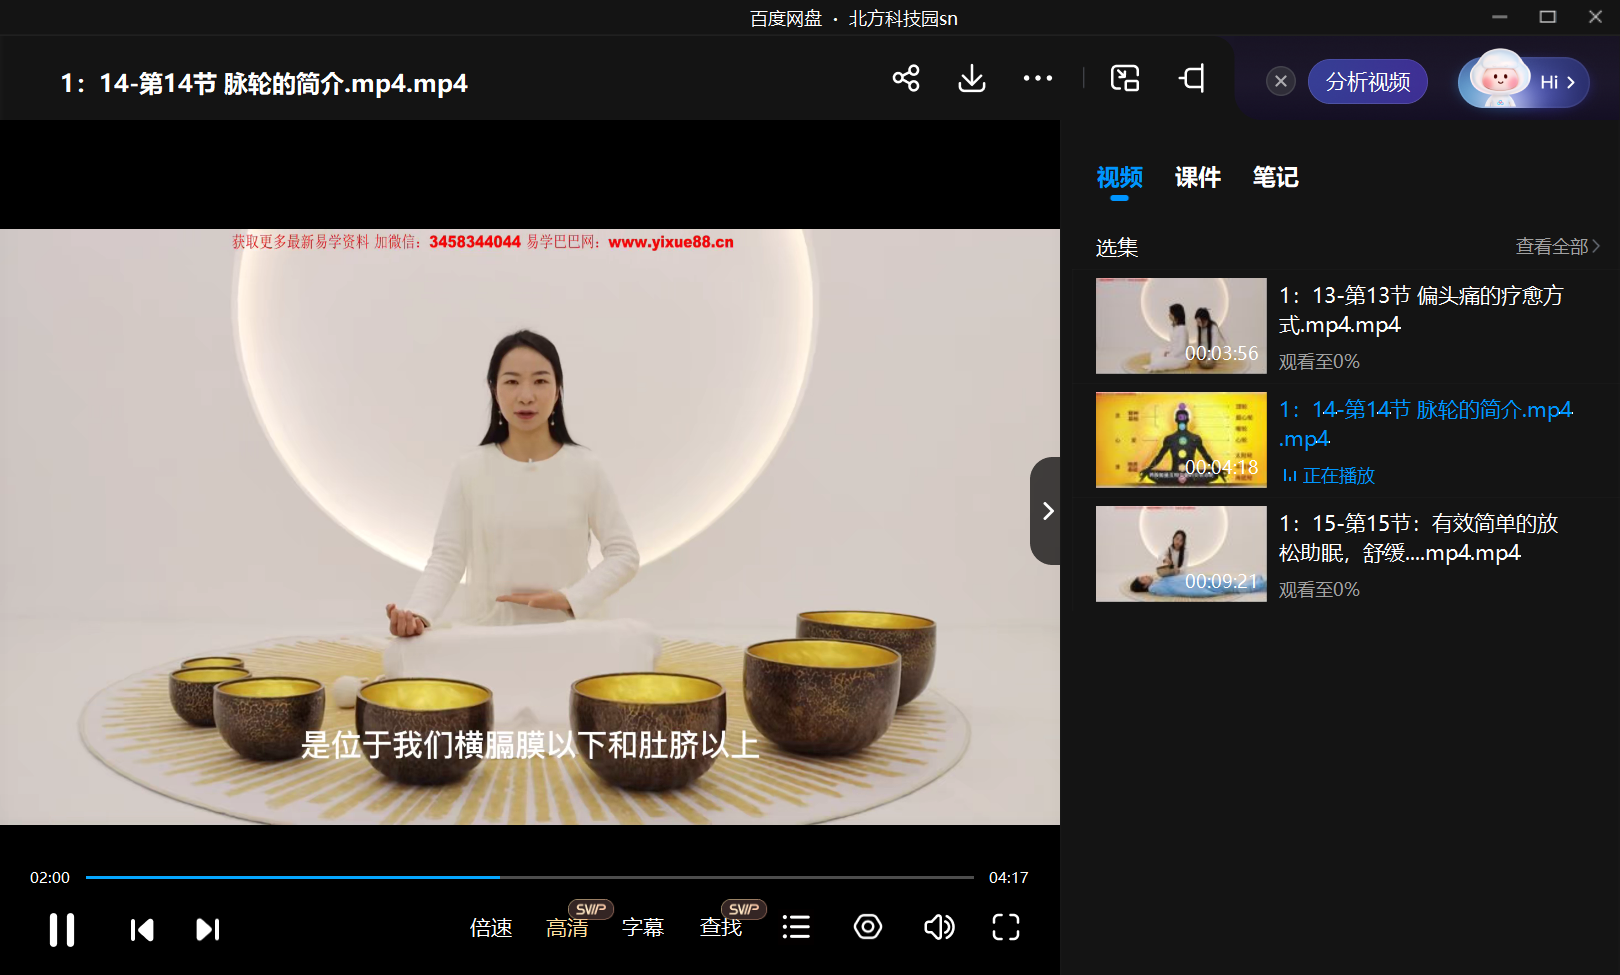Toggle the eye-protection viewing mode

(867, 928)
